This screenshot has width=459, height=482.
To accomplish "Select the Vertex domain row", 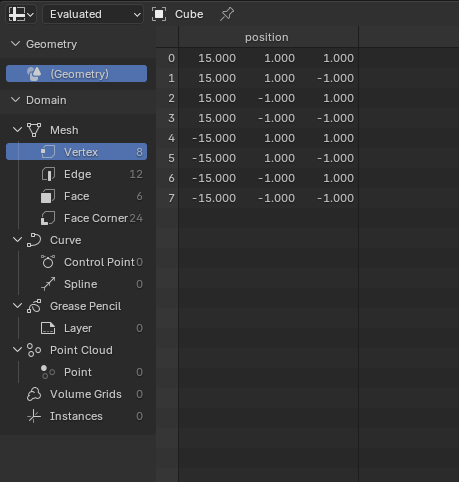I will [x=76, y=152].
